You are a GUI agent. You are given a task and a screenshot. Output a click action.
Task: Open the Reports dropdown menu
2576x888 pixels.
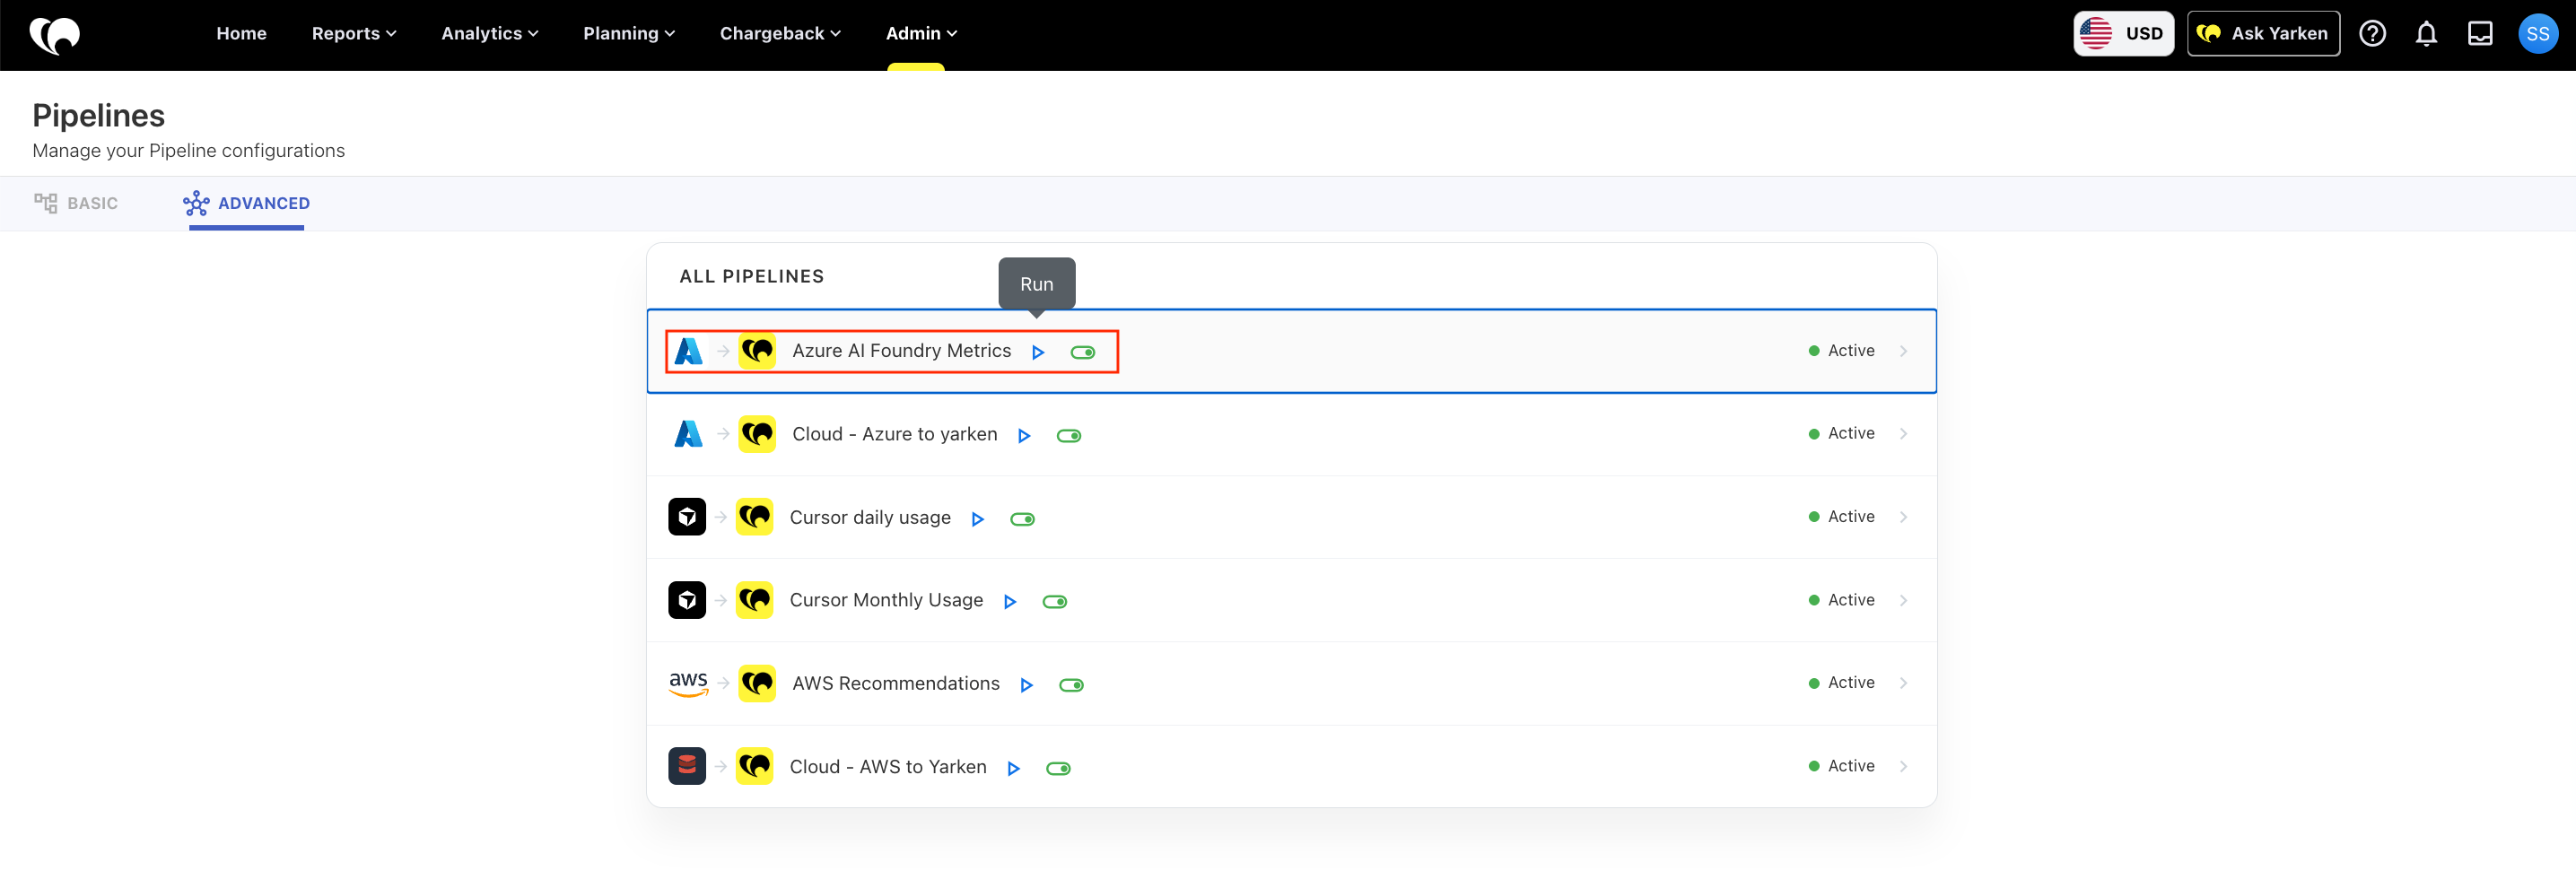[x=354, y=34]
